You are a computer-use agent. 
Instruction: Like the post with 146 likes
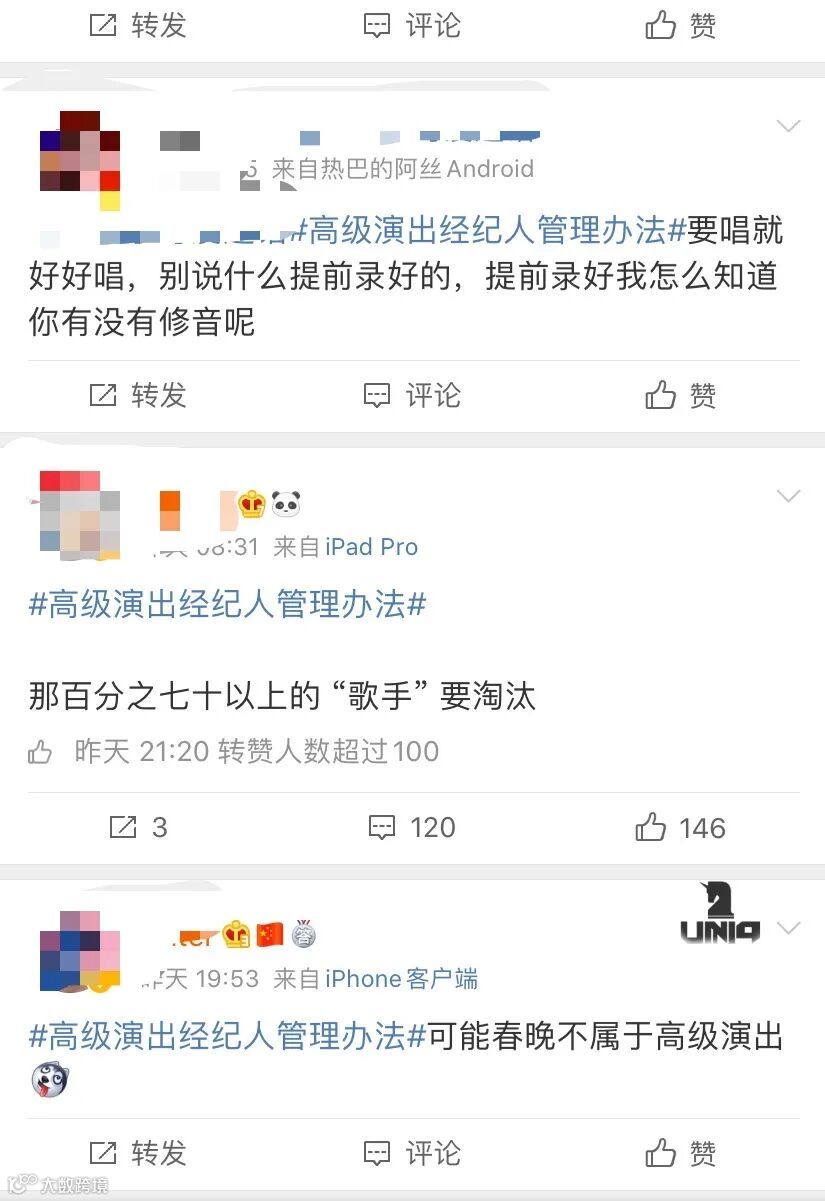coord(681,828)
